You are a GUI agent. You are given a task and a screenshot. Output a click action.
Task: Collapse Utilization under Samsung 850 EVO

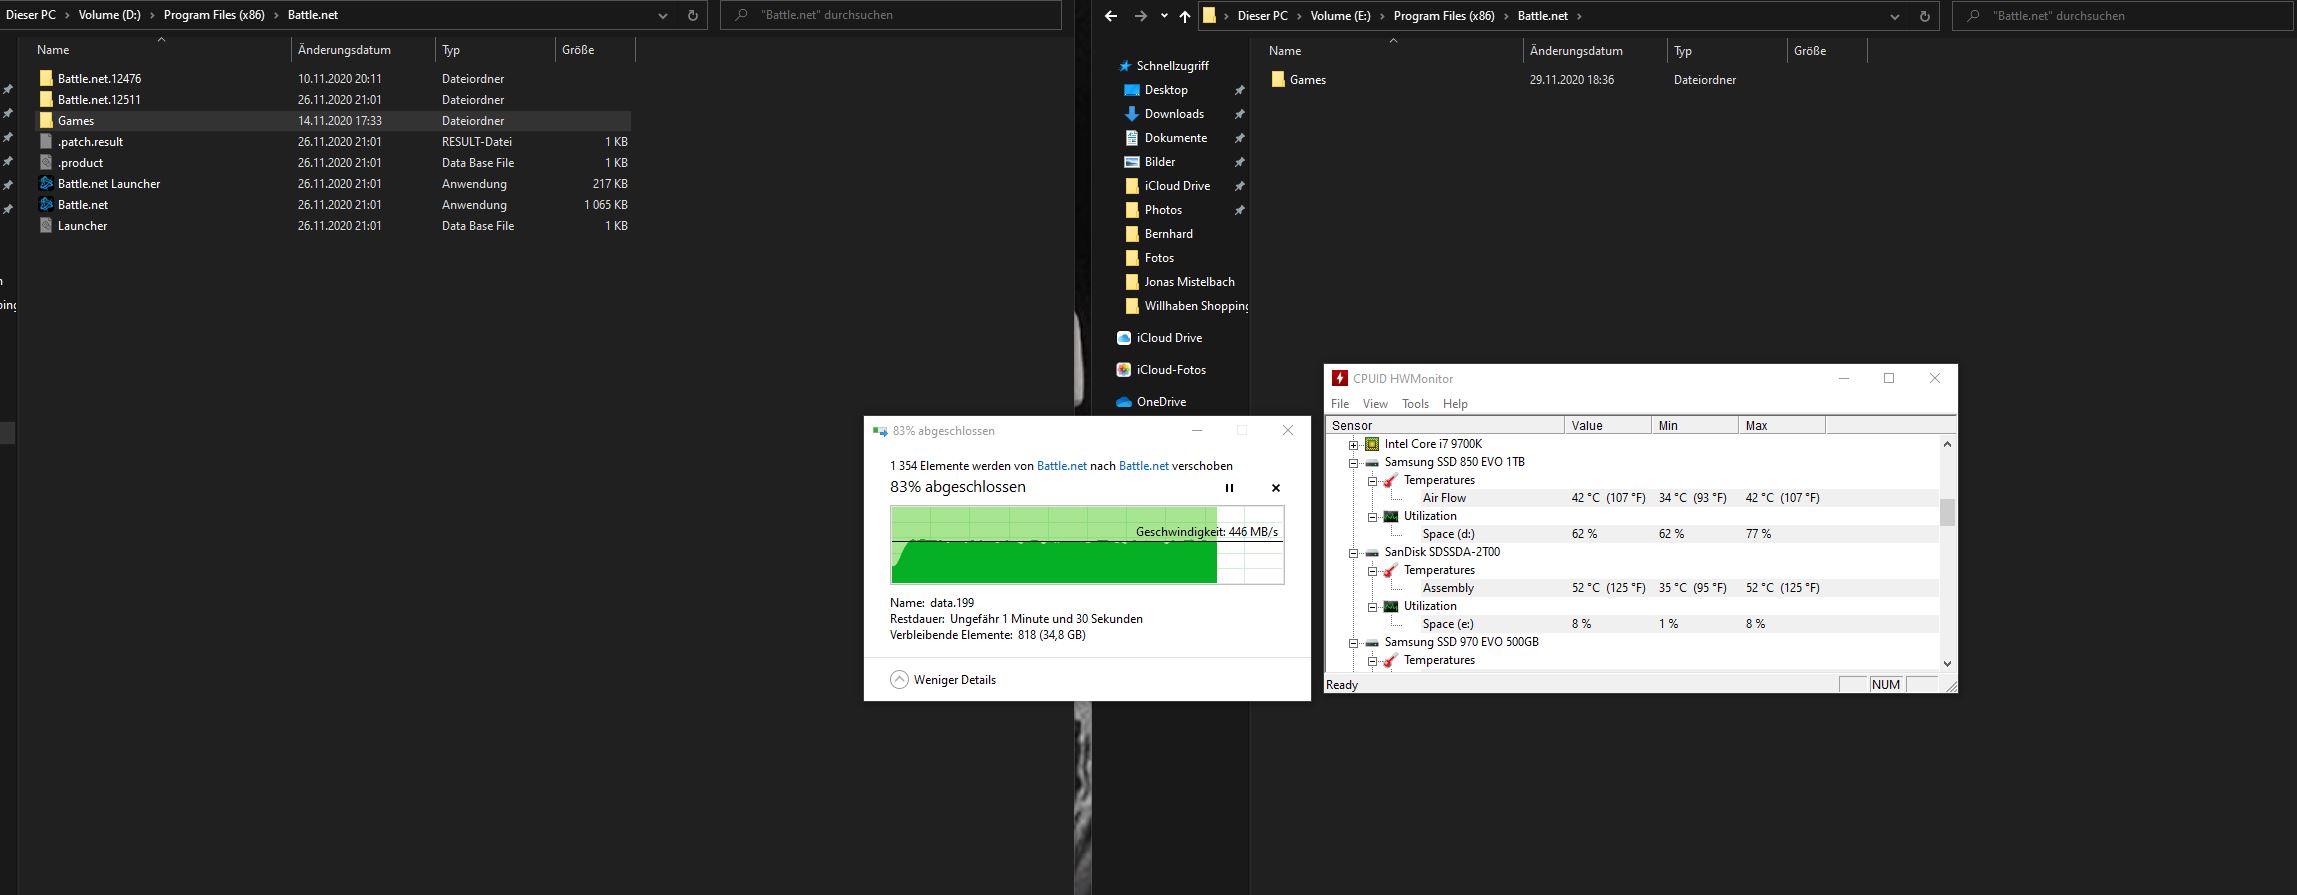tap(1373, 516)
